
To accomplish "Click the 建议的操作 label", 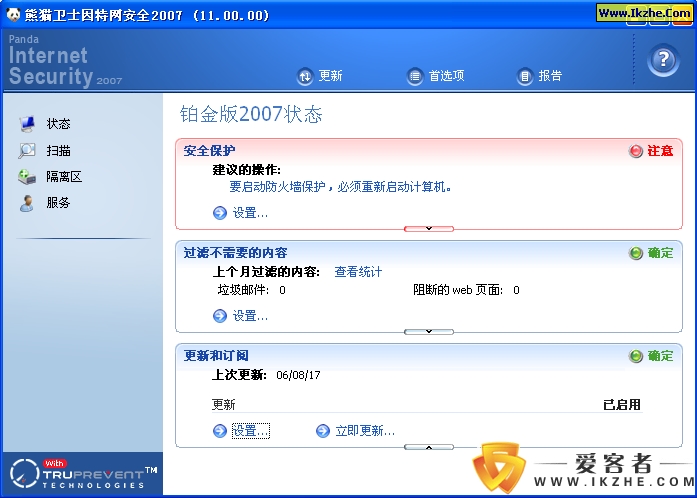I will click(247, 170).
